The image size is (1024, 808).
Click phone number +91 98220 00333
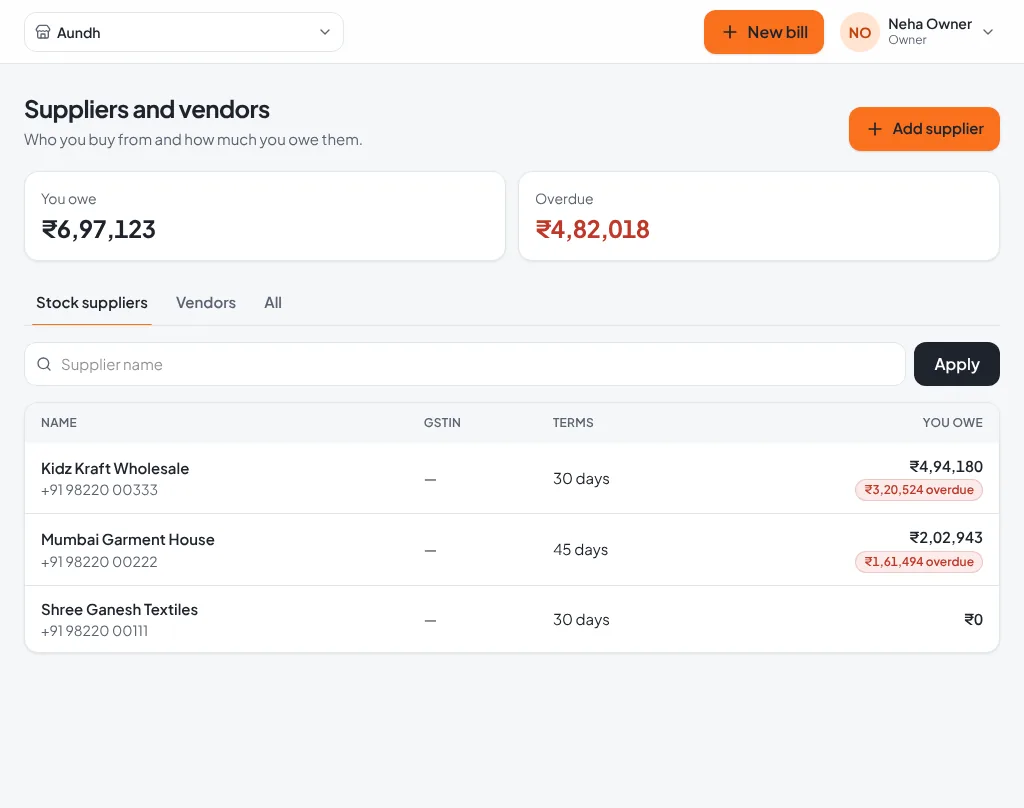(99, 490)
